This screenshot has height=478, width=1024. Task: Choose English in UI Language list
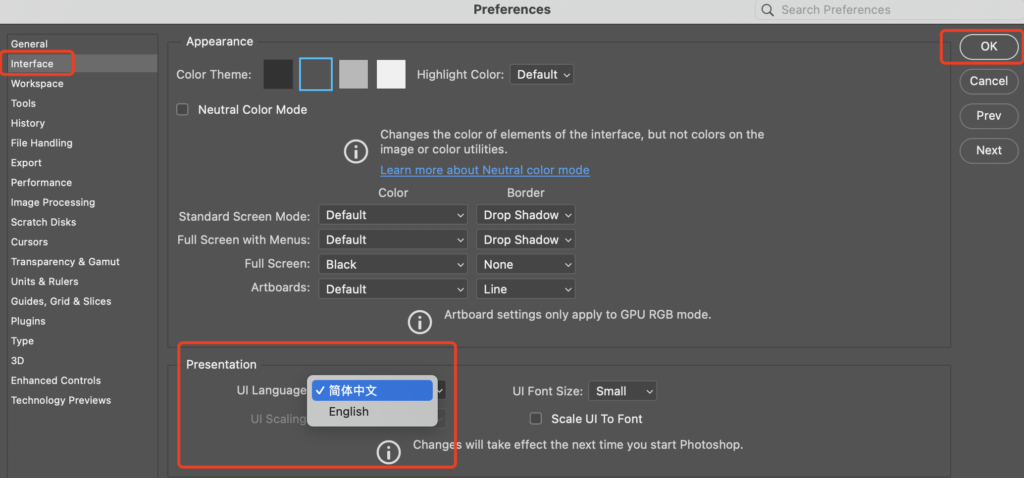[x=349, y=412]
